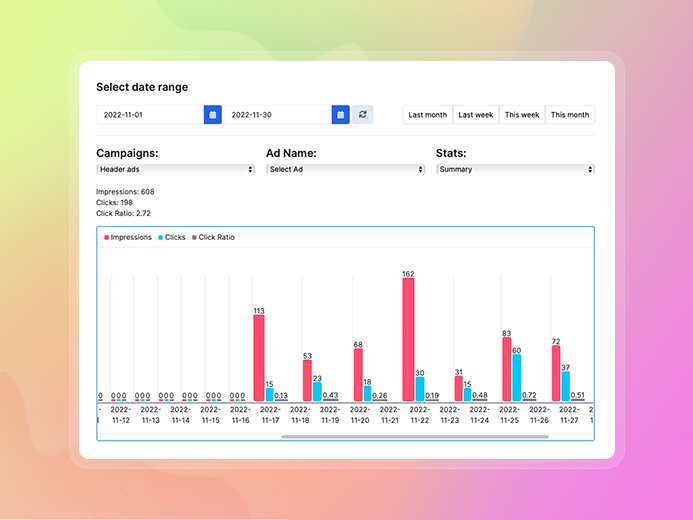Open the end date calendar picker icon
Screen dimensions: 693x520
pyautogui.click(x=340, y=115)
